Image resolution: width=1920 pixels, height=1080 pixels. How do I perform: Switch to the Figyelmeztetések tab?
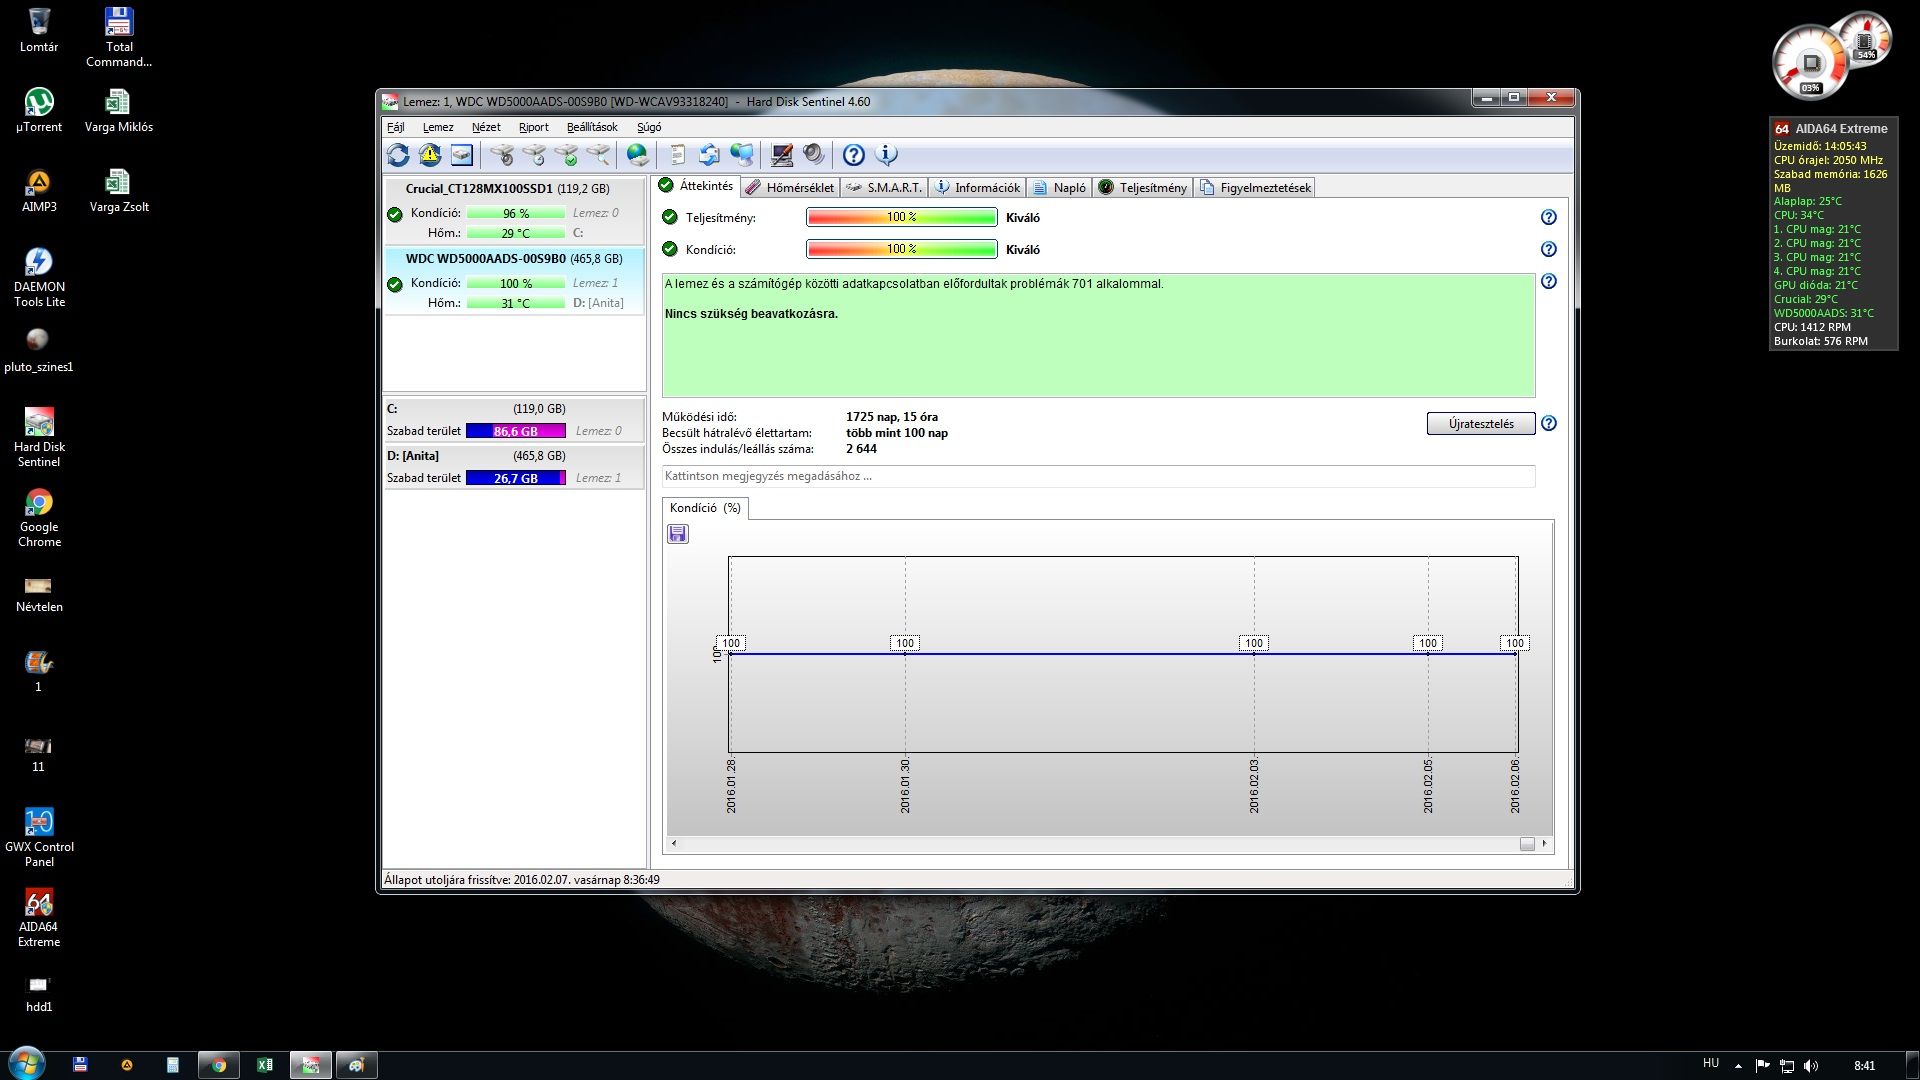coord(1254,187)
